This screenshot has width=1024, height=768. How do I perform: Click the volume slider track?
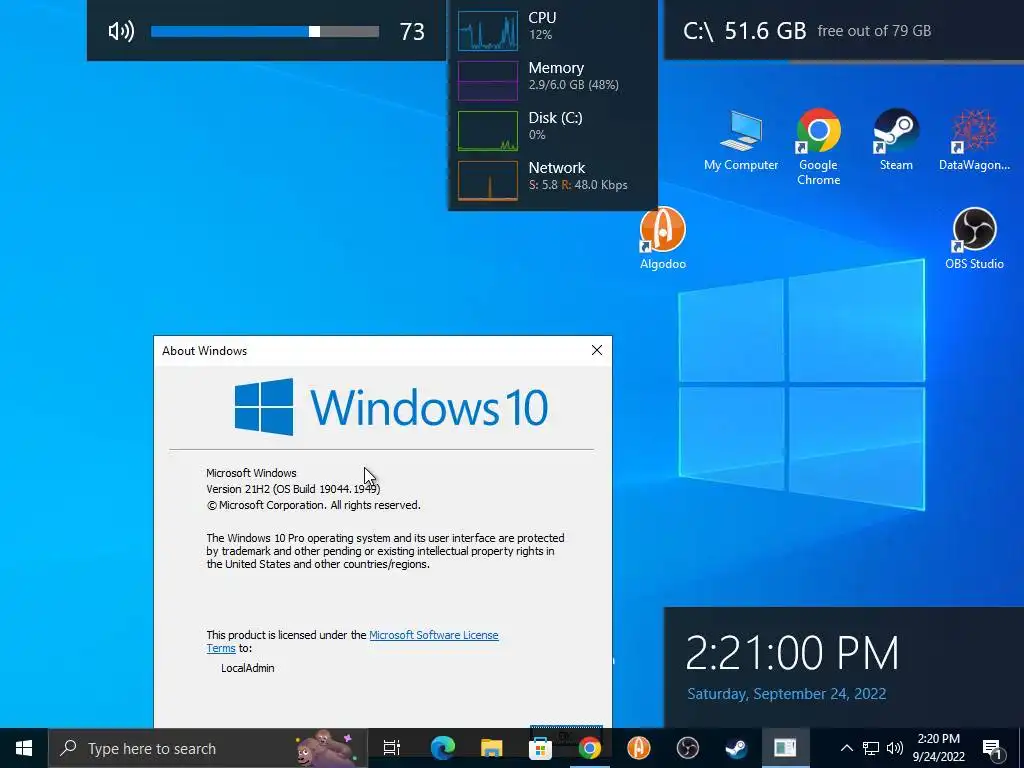264,31
